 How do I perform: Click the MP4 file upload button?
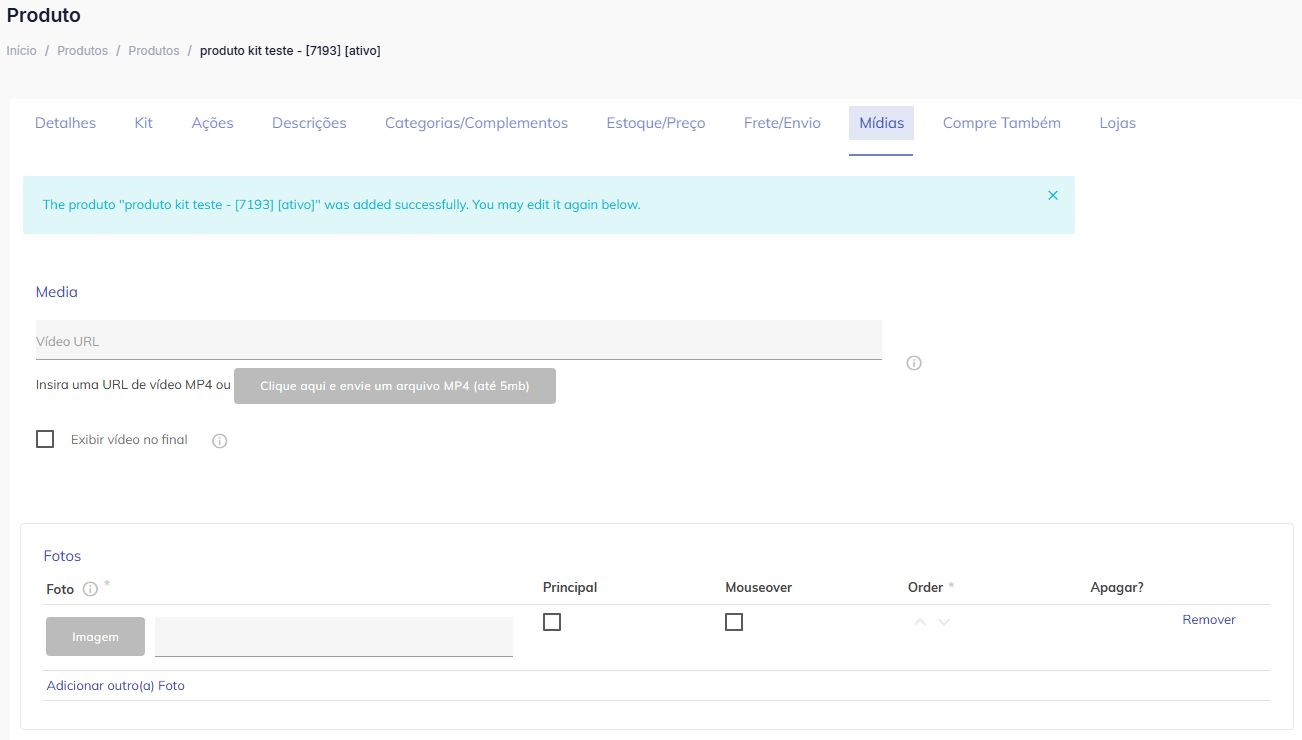[394, 386]
